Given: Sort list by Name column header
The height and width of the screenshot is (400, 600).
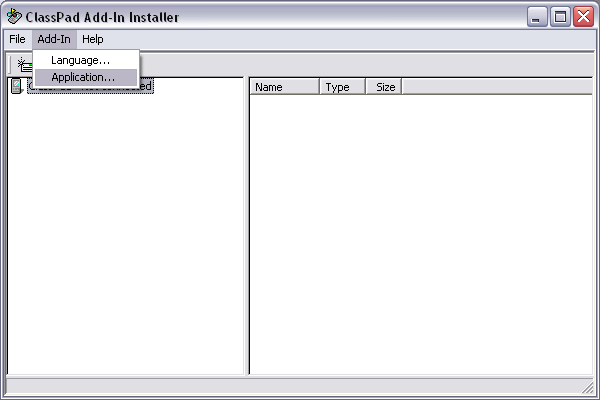Looking at the screenshot, I should pyautogui.click(x=284, y=87).
